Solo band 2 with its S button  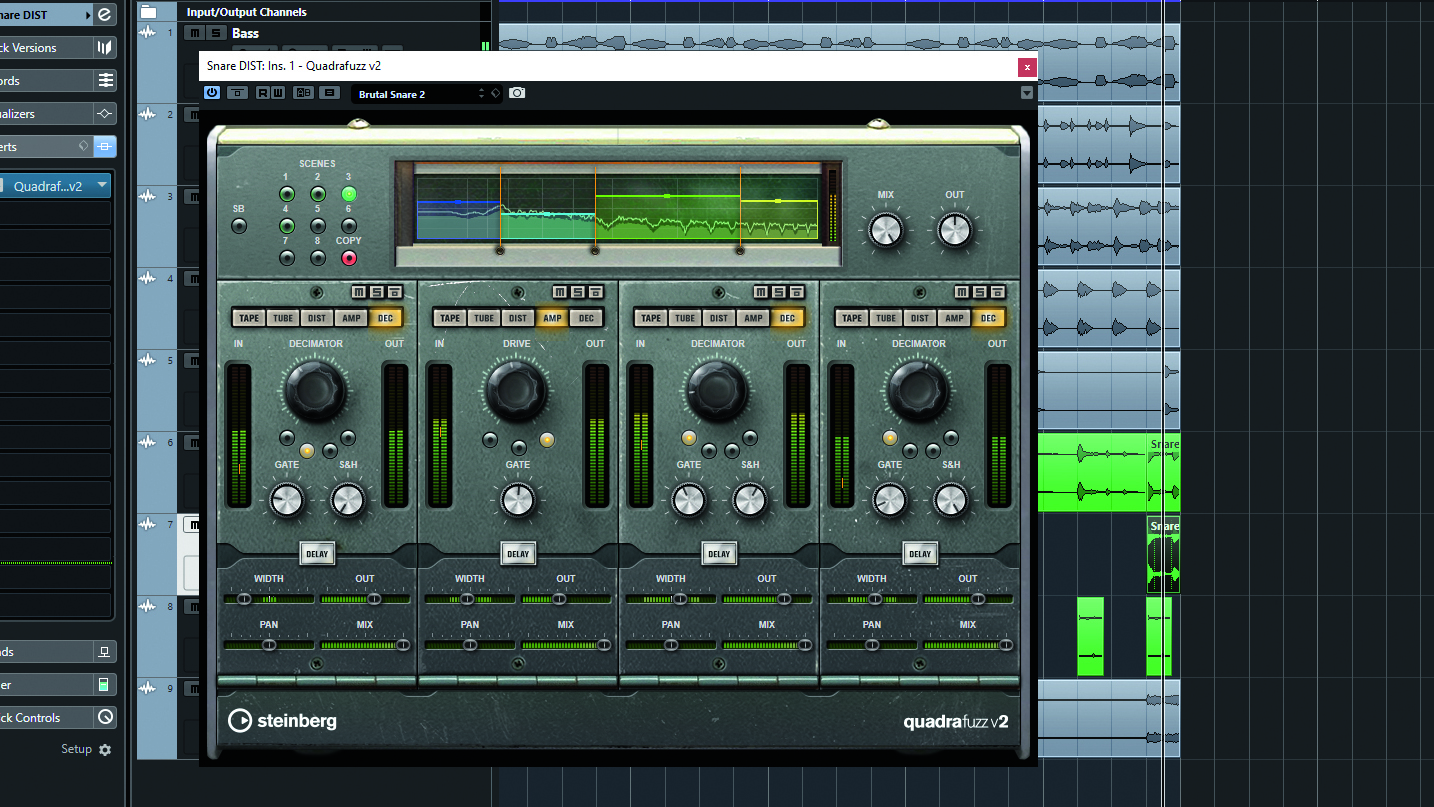point(578,292)
